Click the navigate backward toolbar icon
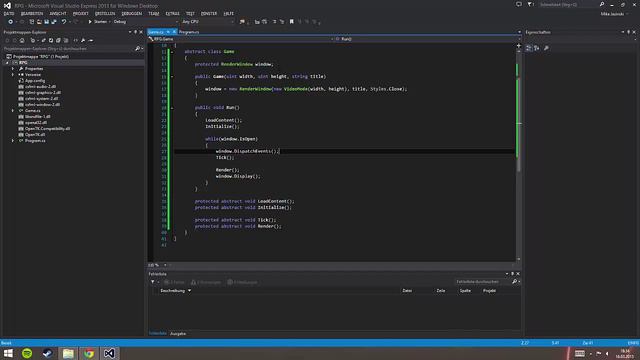This screenshot has width=640, height=360. (x=10, y=22)
